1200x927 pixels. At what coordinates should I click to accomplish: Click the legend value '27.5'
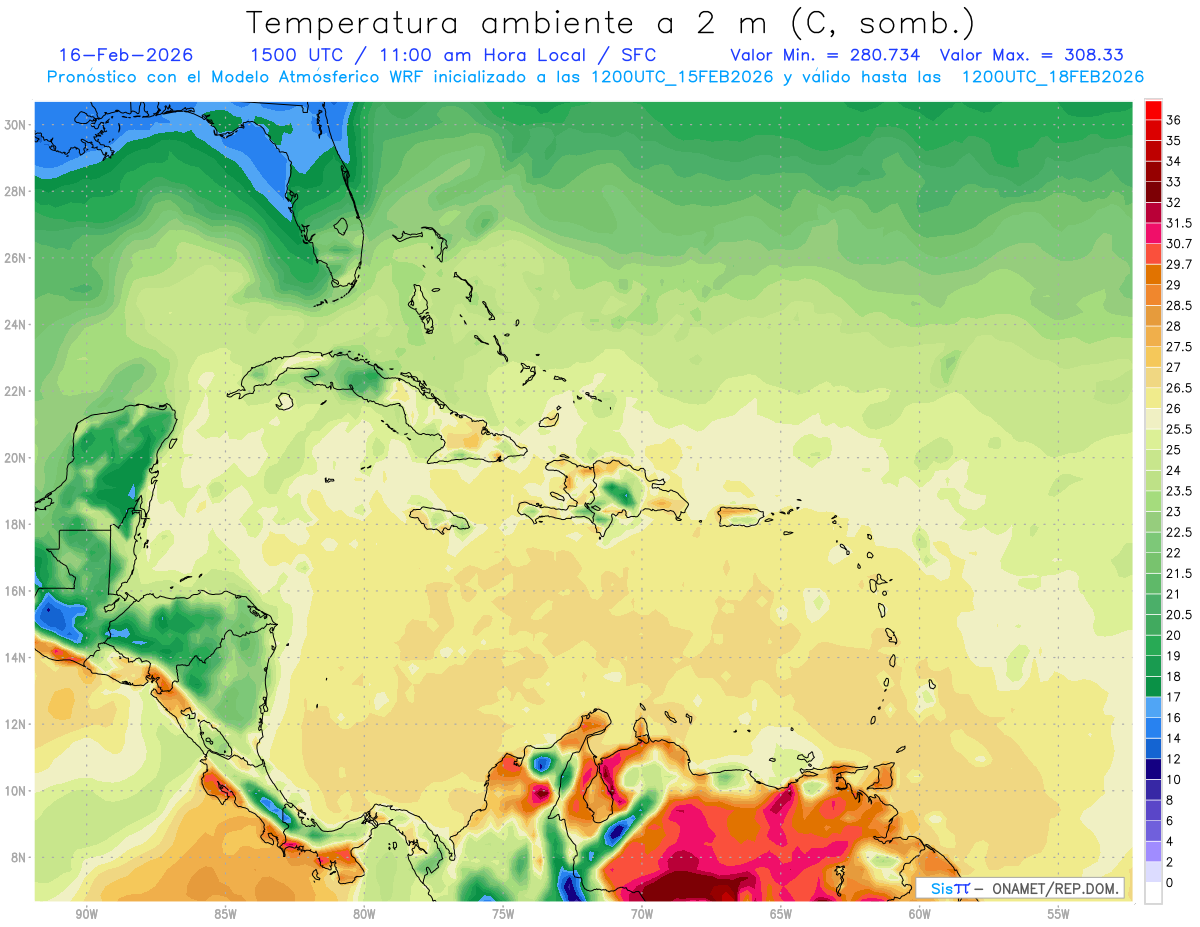click(x=1179, y=347)
